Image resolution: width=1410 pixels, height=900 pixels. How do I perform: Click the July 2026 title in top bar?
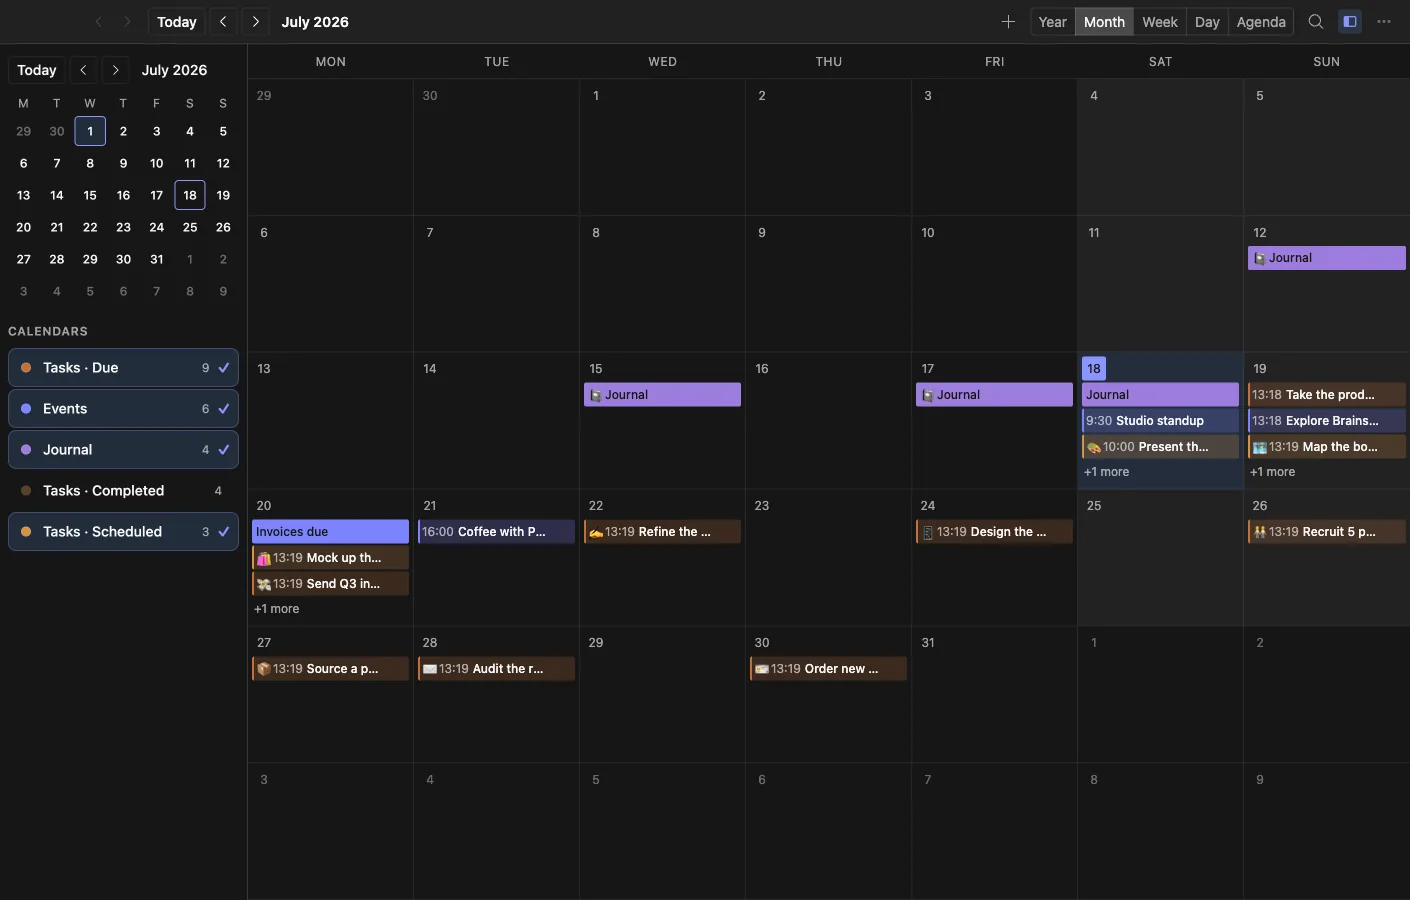(x=315, y=22)
